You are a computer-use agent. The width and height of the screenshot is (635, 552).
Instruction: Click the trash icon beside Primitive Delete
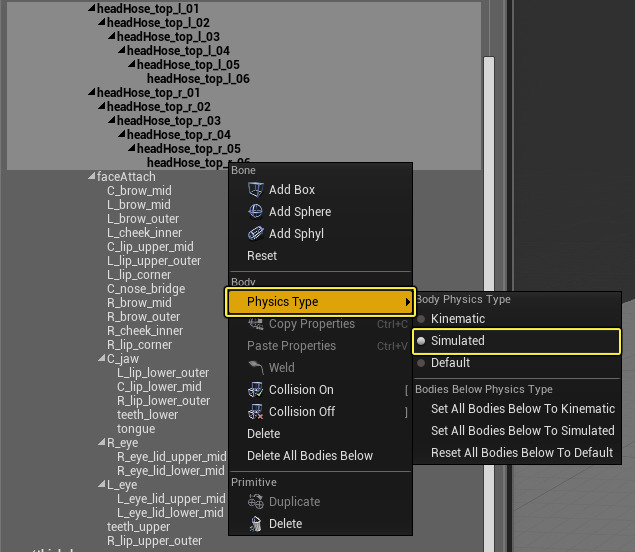point(256,523)
